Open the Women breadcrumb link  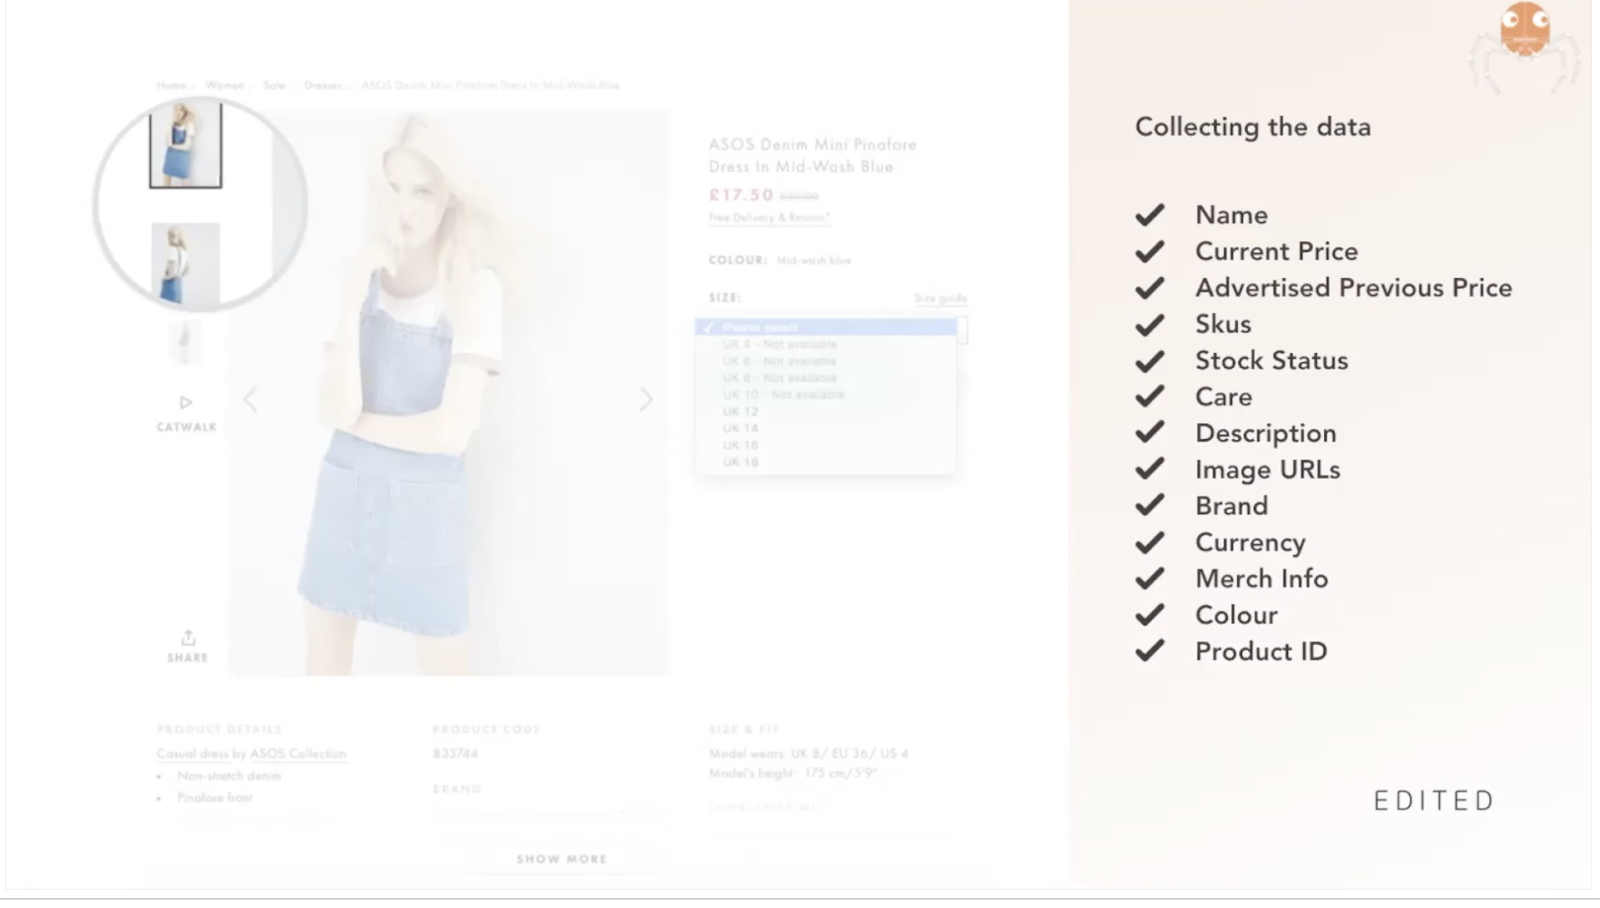click(225, 85)
